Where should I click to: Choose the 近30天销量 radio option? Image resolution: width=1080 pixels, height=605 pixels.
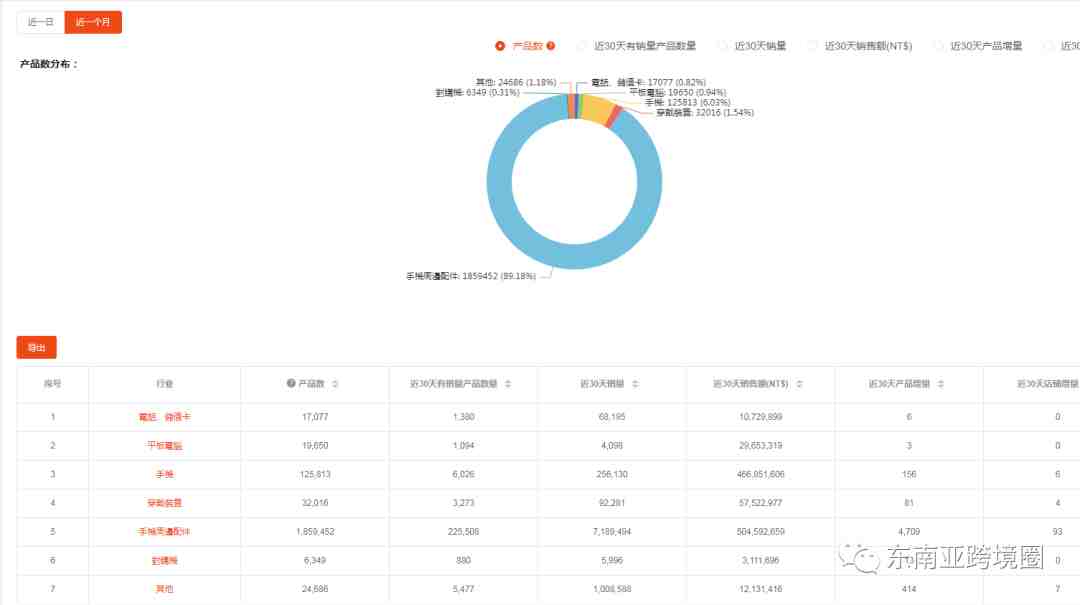point(723,46)
